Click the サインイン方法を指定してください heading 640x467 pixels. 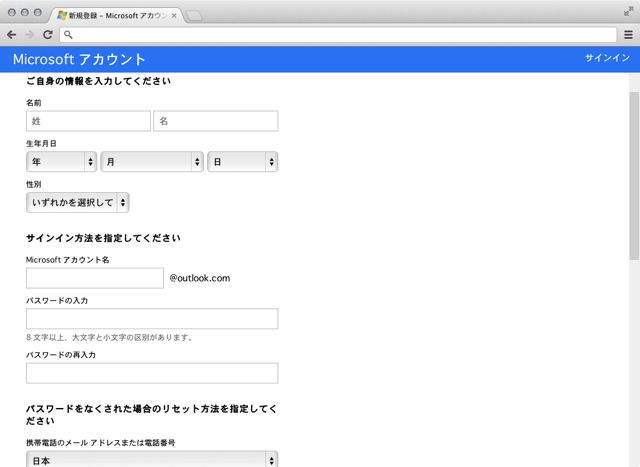point(103,238)
